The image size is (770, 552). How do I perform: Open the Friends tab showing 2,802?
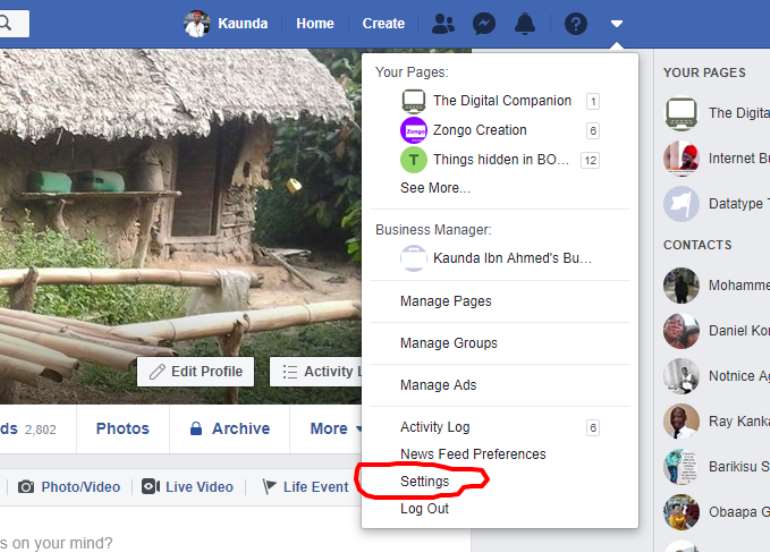click(x=28, y=429)
